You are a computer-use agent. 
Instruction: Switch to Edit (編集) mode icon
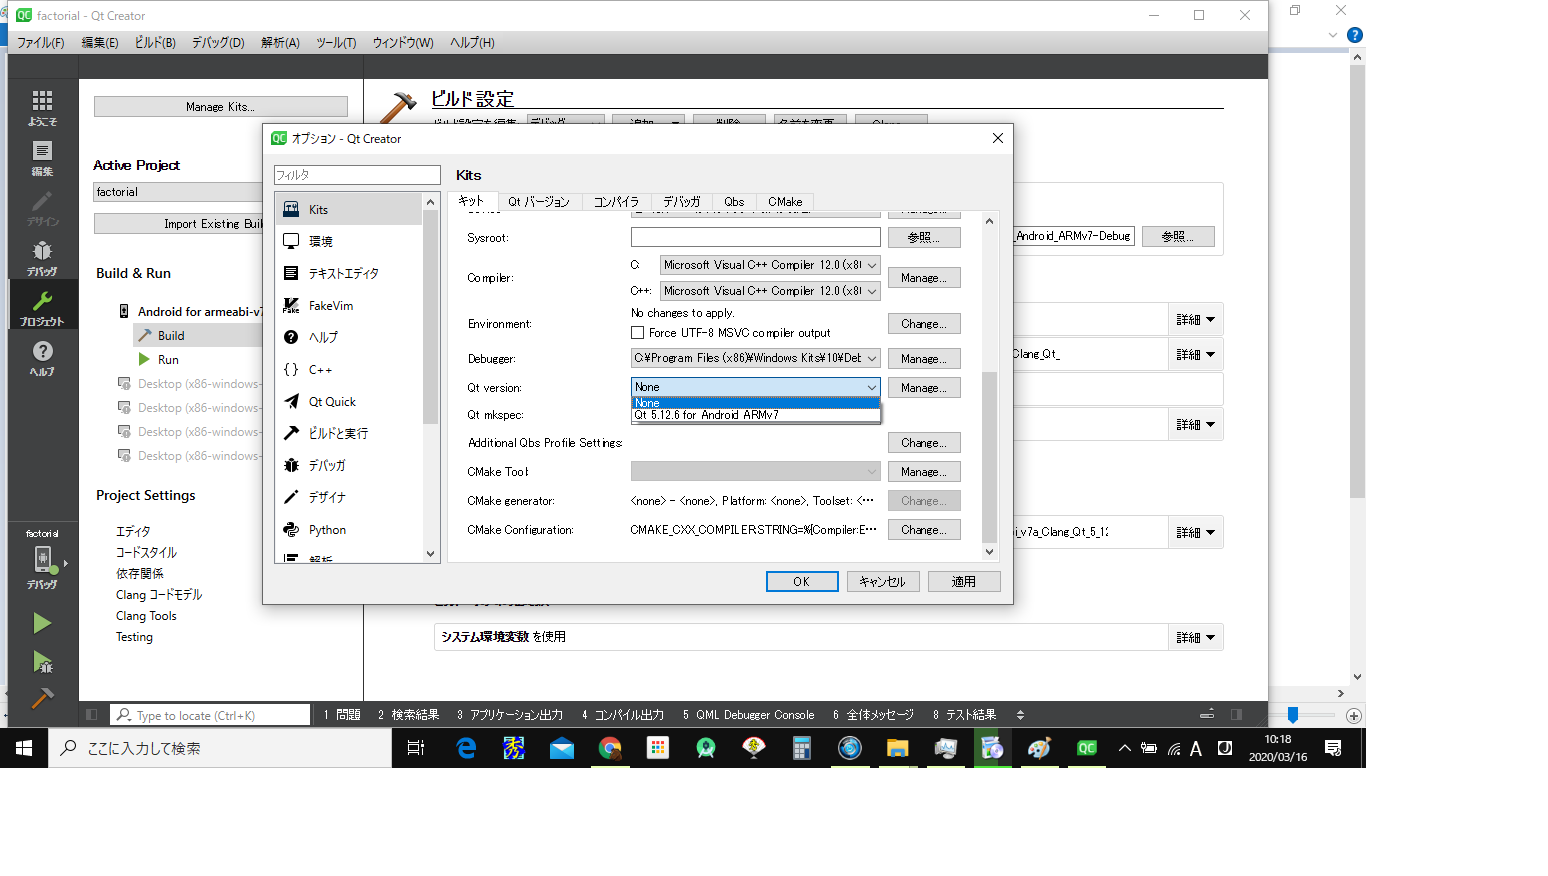pyautogui.click(x=42, y=157)
